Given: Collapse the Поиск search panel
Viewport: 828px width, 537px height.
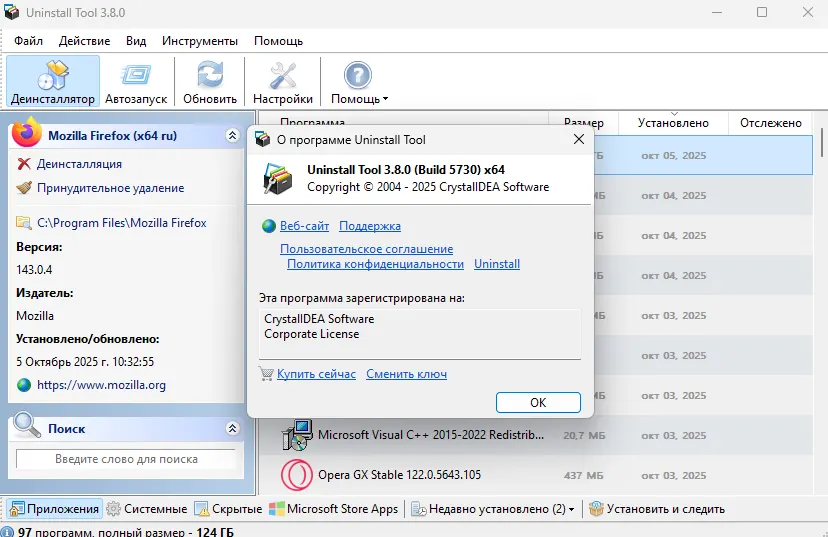Looking at the screenshot, I should click(233, 428).
